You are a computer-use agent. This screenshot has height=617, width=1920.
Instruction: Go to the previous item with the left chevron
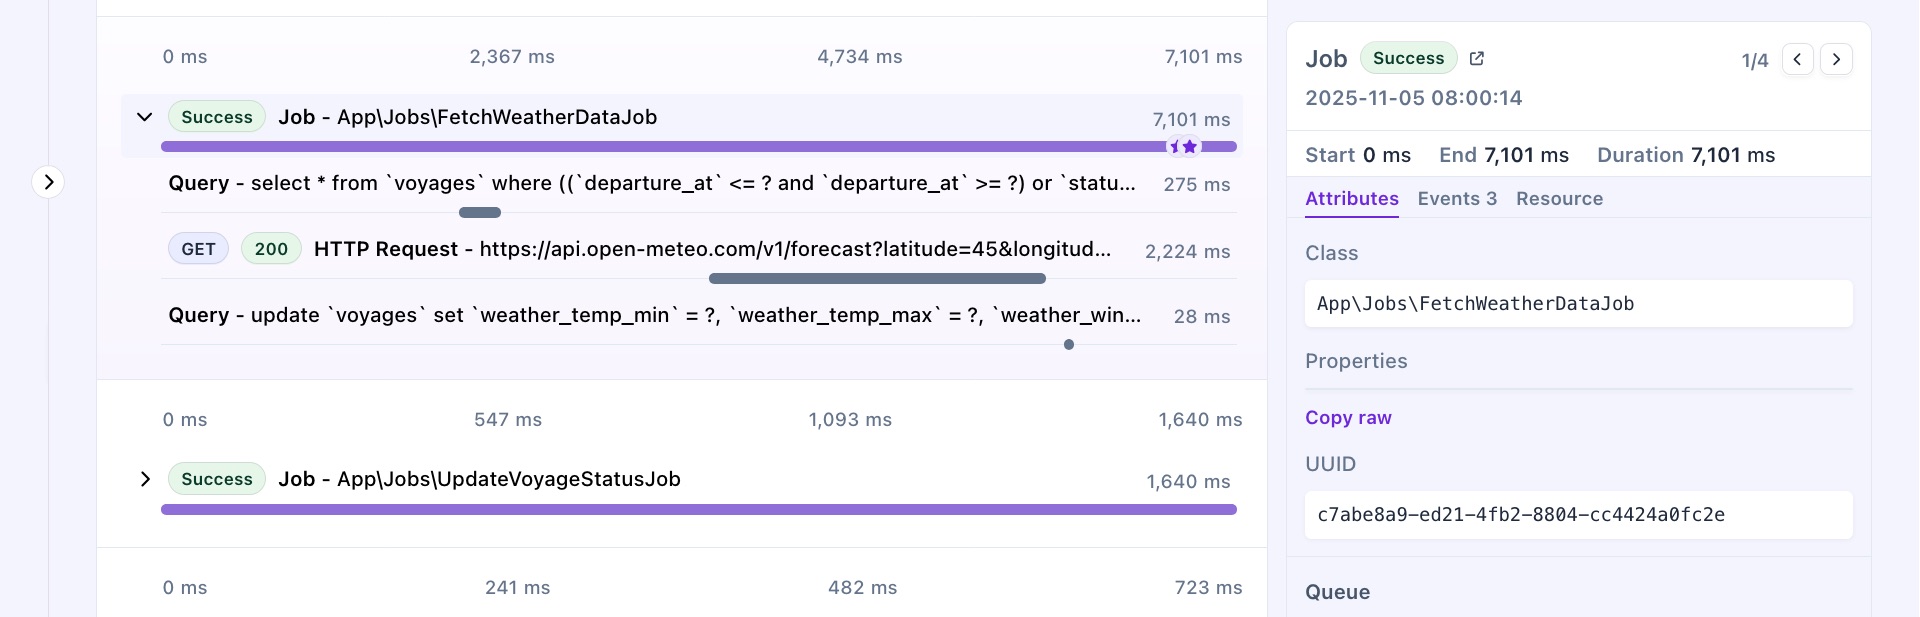(x=1797, y=59)
